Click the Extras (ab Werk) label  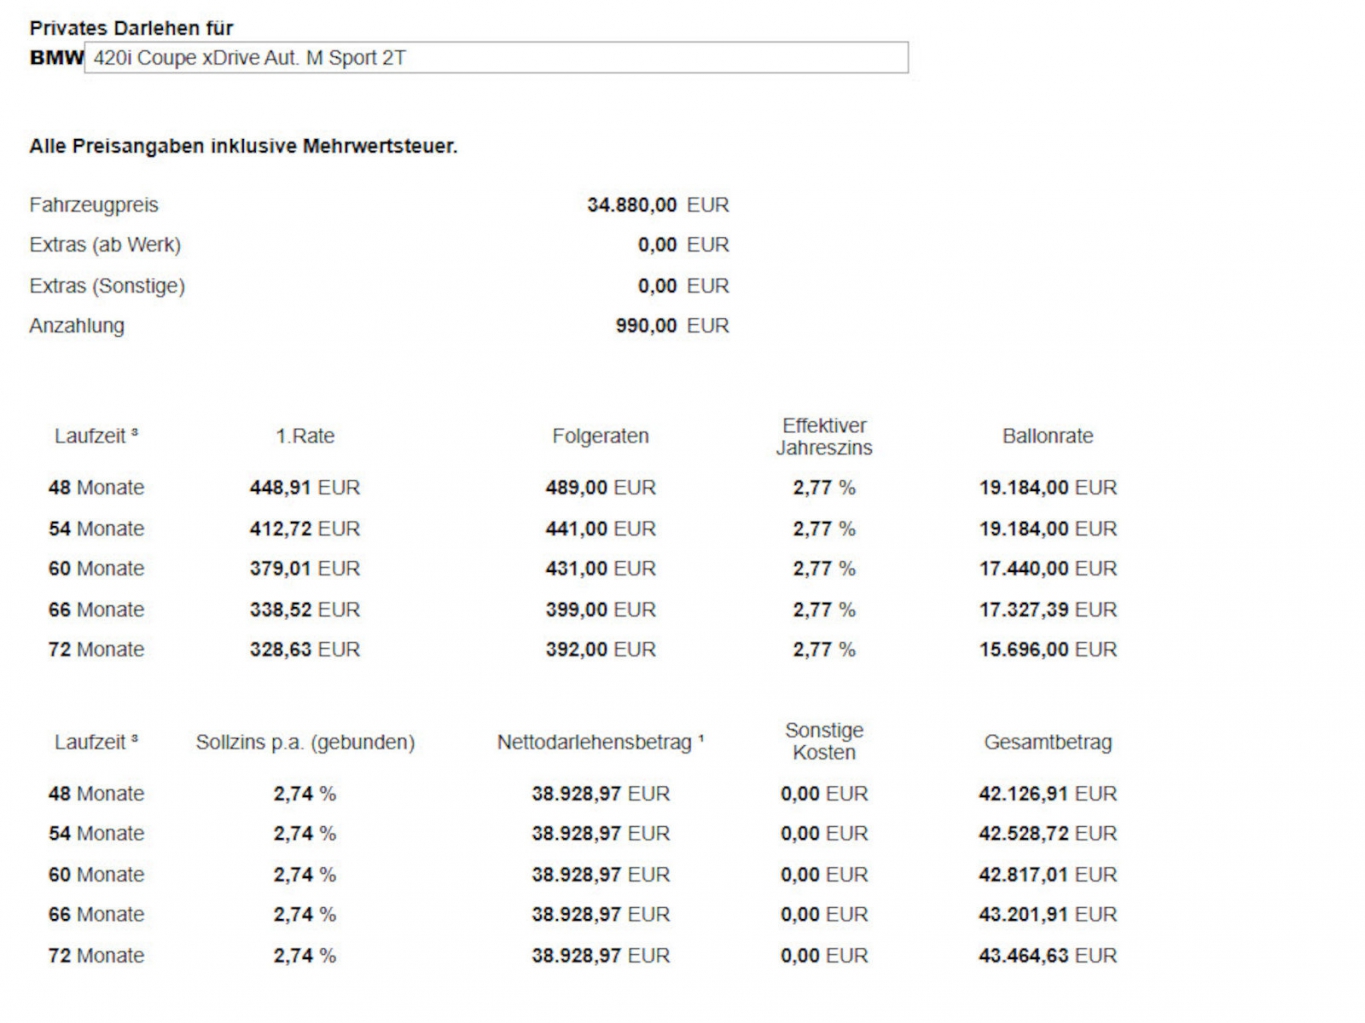tap(105, 245)
